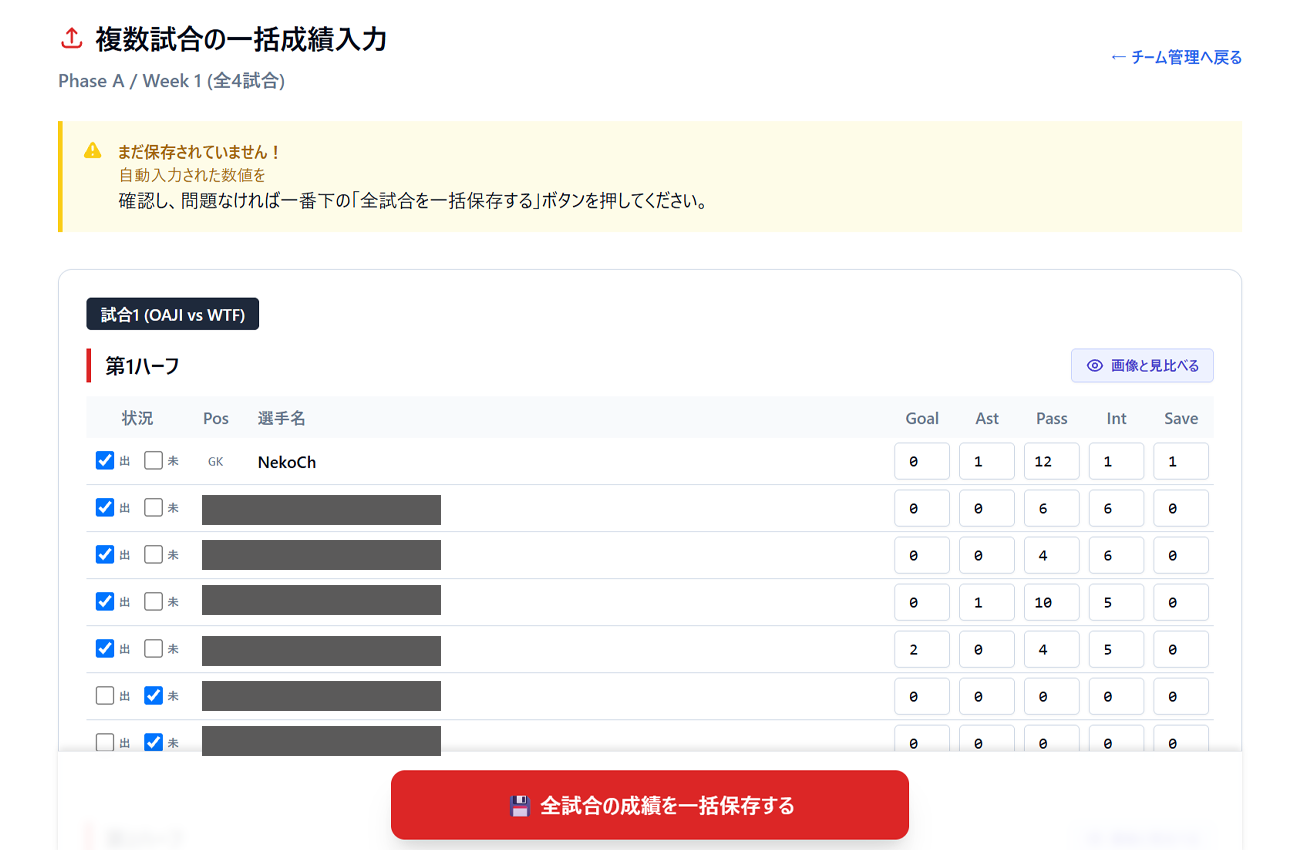Toggle 未 checkbox in the row with Pass 10
1293x850 pixels.
click(x=153, y=602)
